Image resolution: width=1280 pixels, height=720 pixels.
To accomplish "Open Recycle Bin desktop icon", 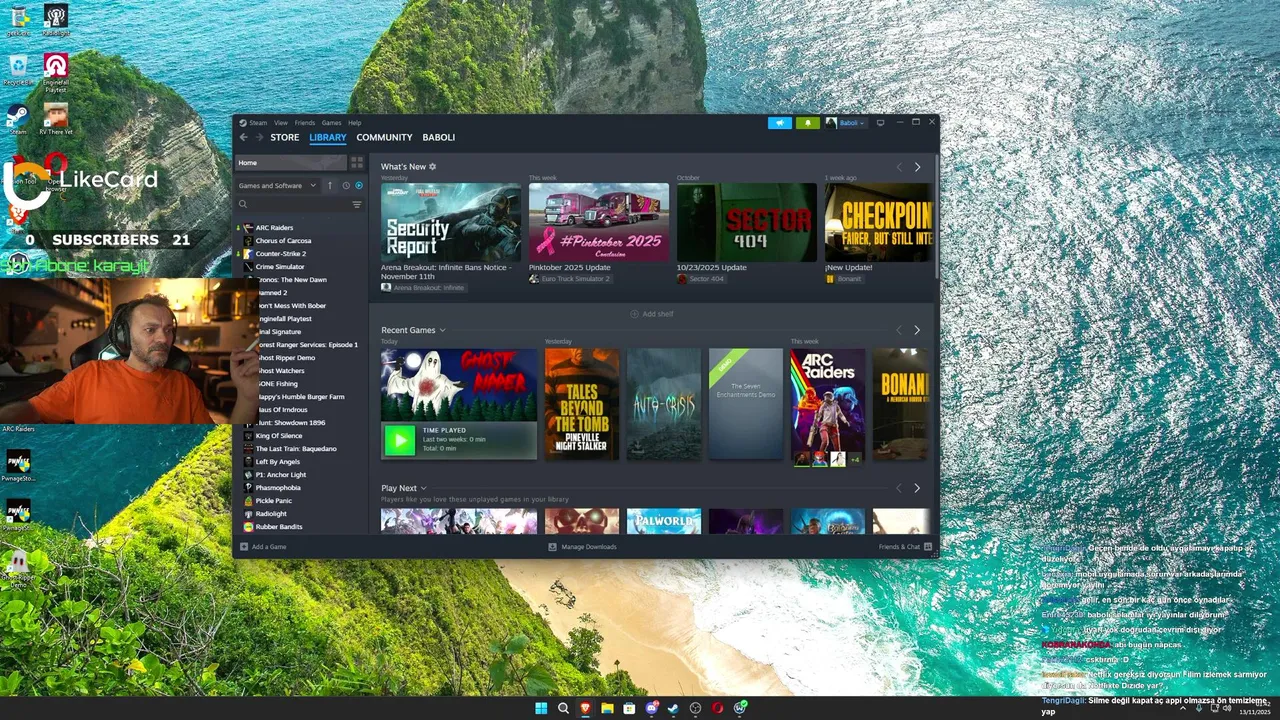I will [x=18, y=70].
